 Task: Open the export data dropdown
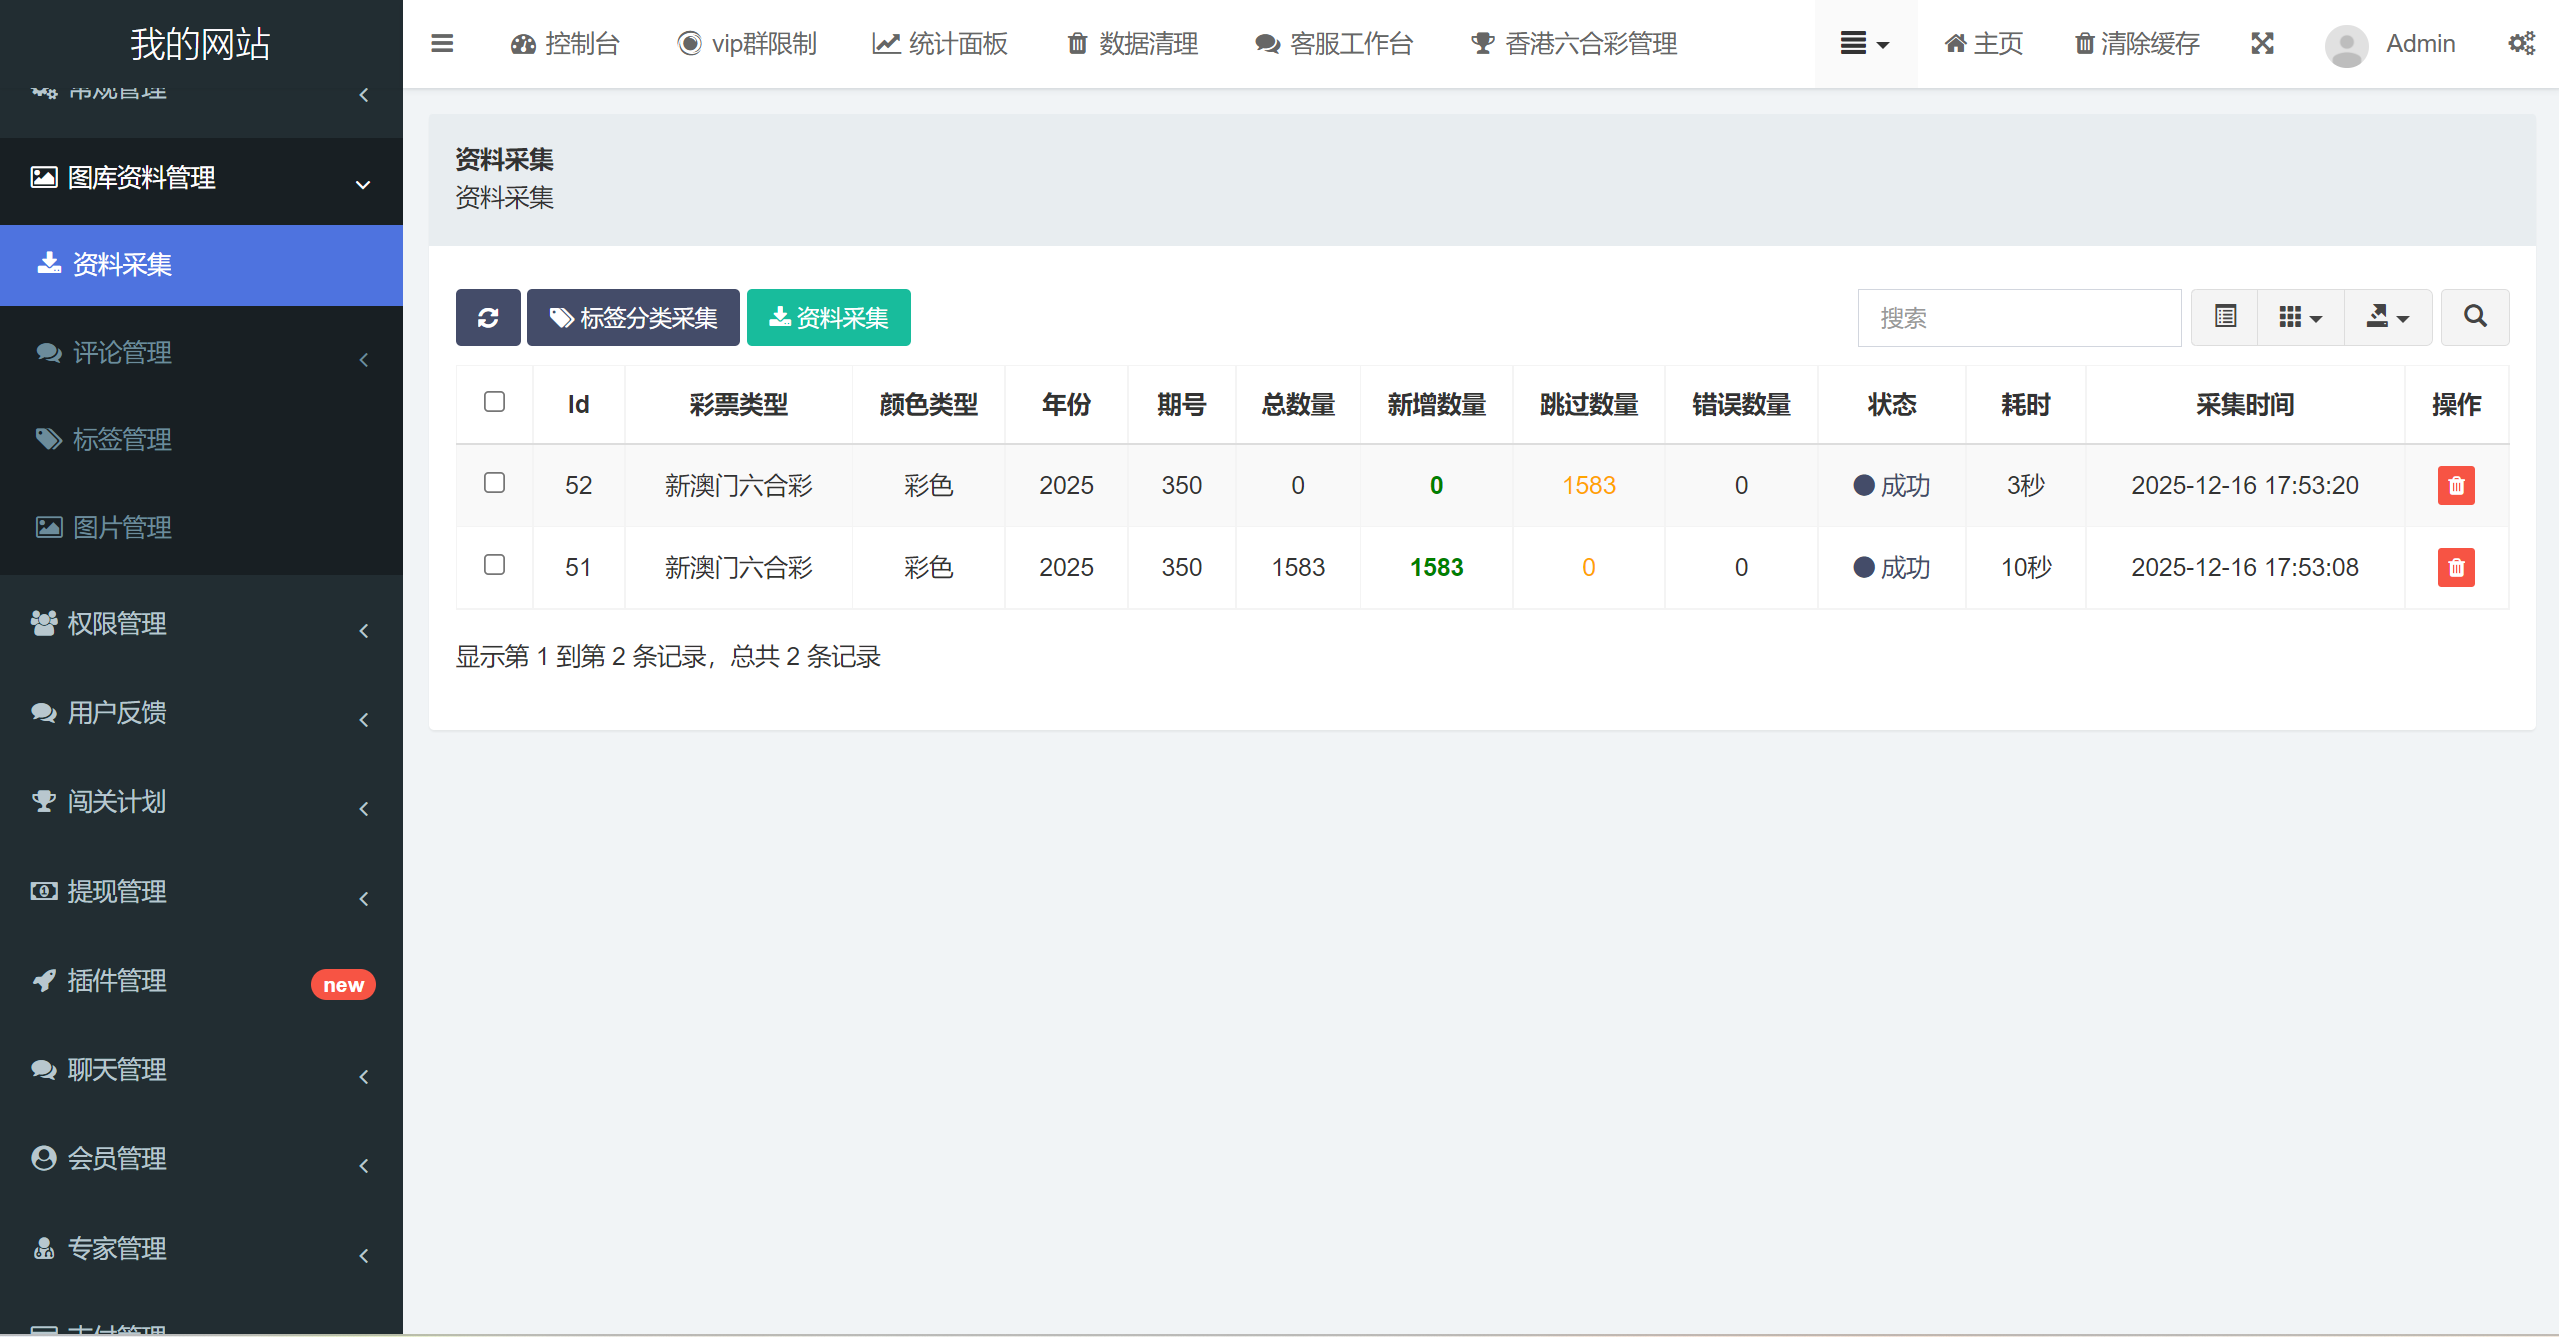tap(2387, 318)
